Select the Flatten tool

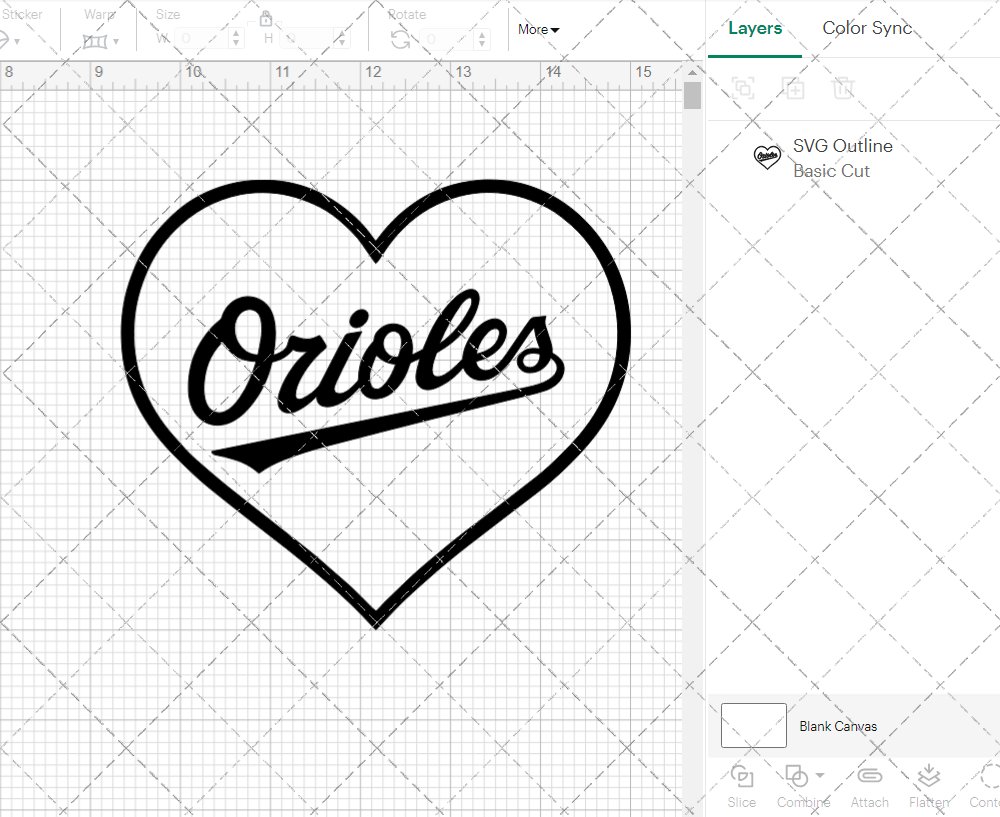click(x=928, y=777)
